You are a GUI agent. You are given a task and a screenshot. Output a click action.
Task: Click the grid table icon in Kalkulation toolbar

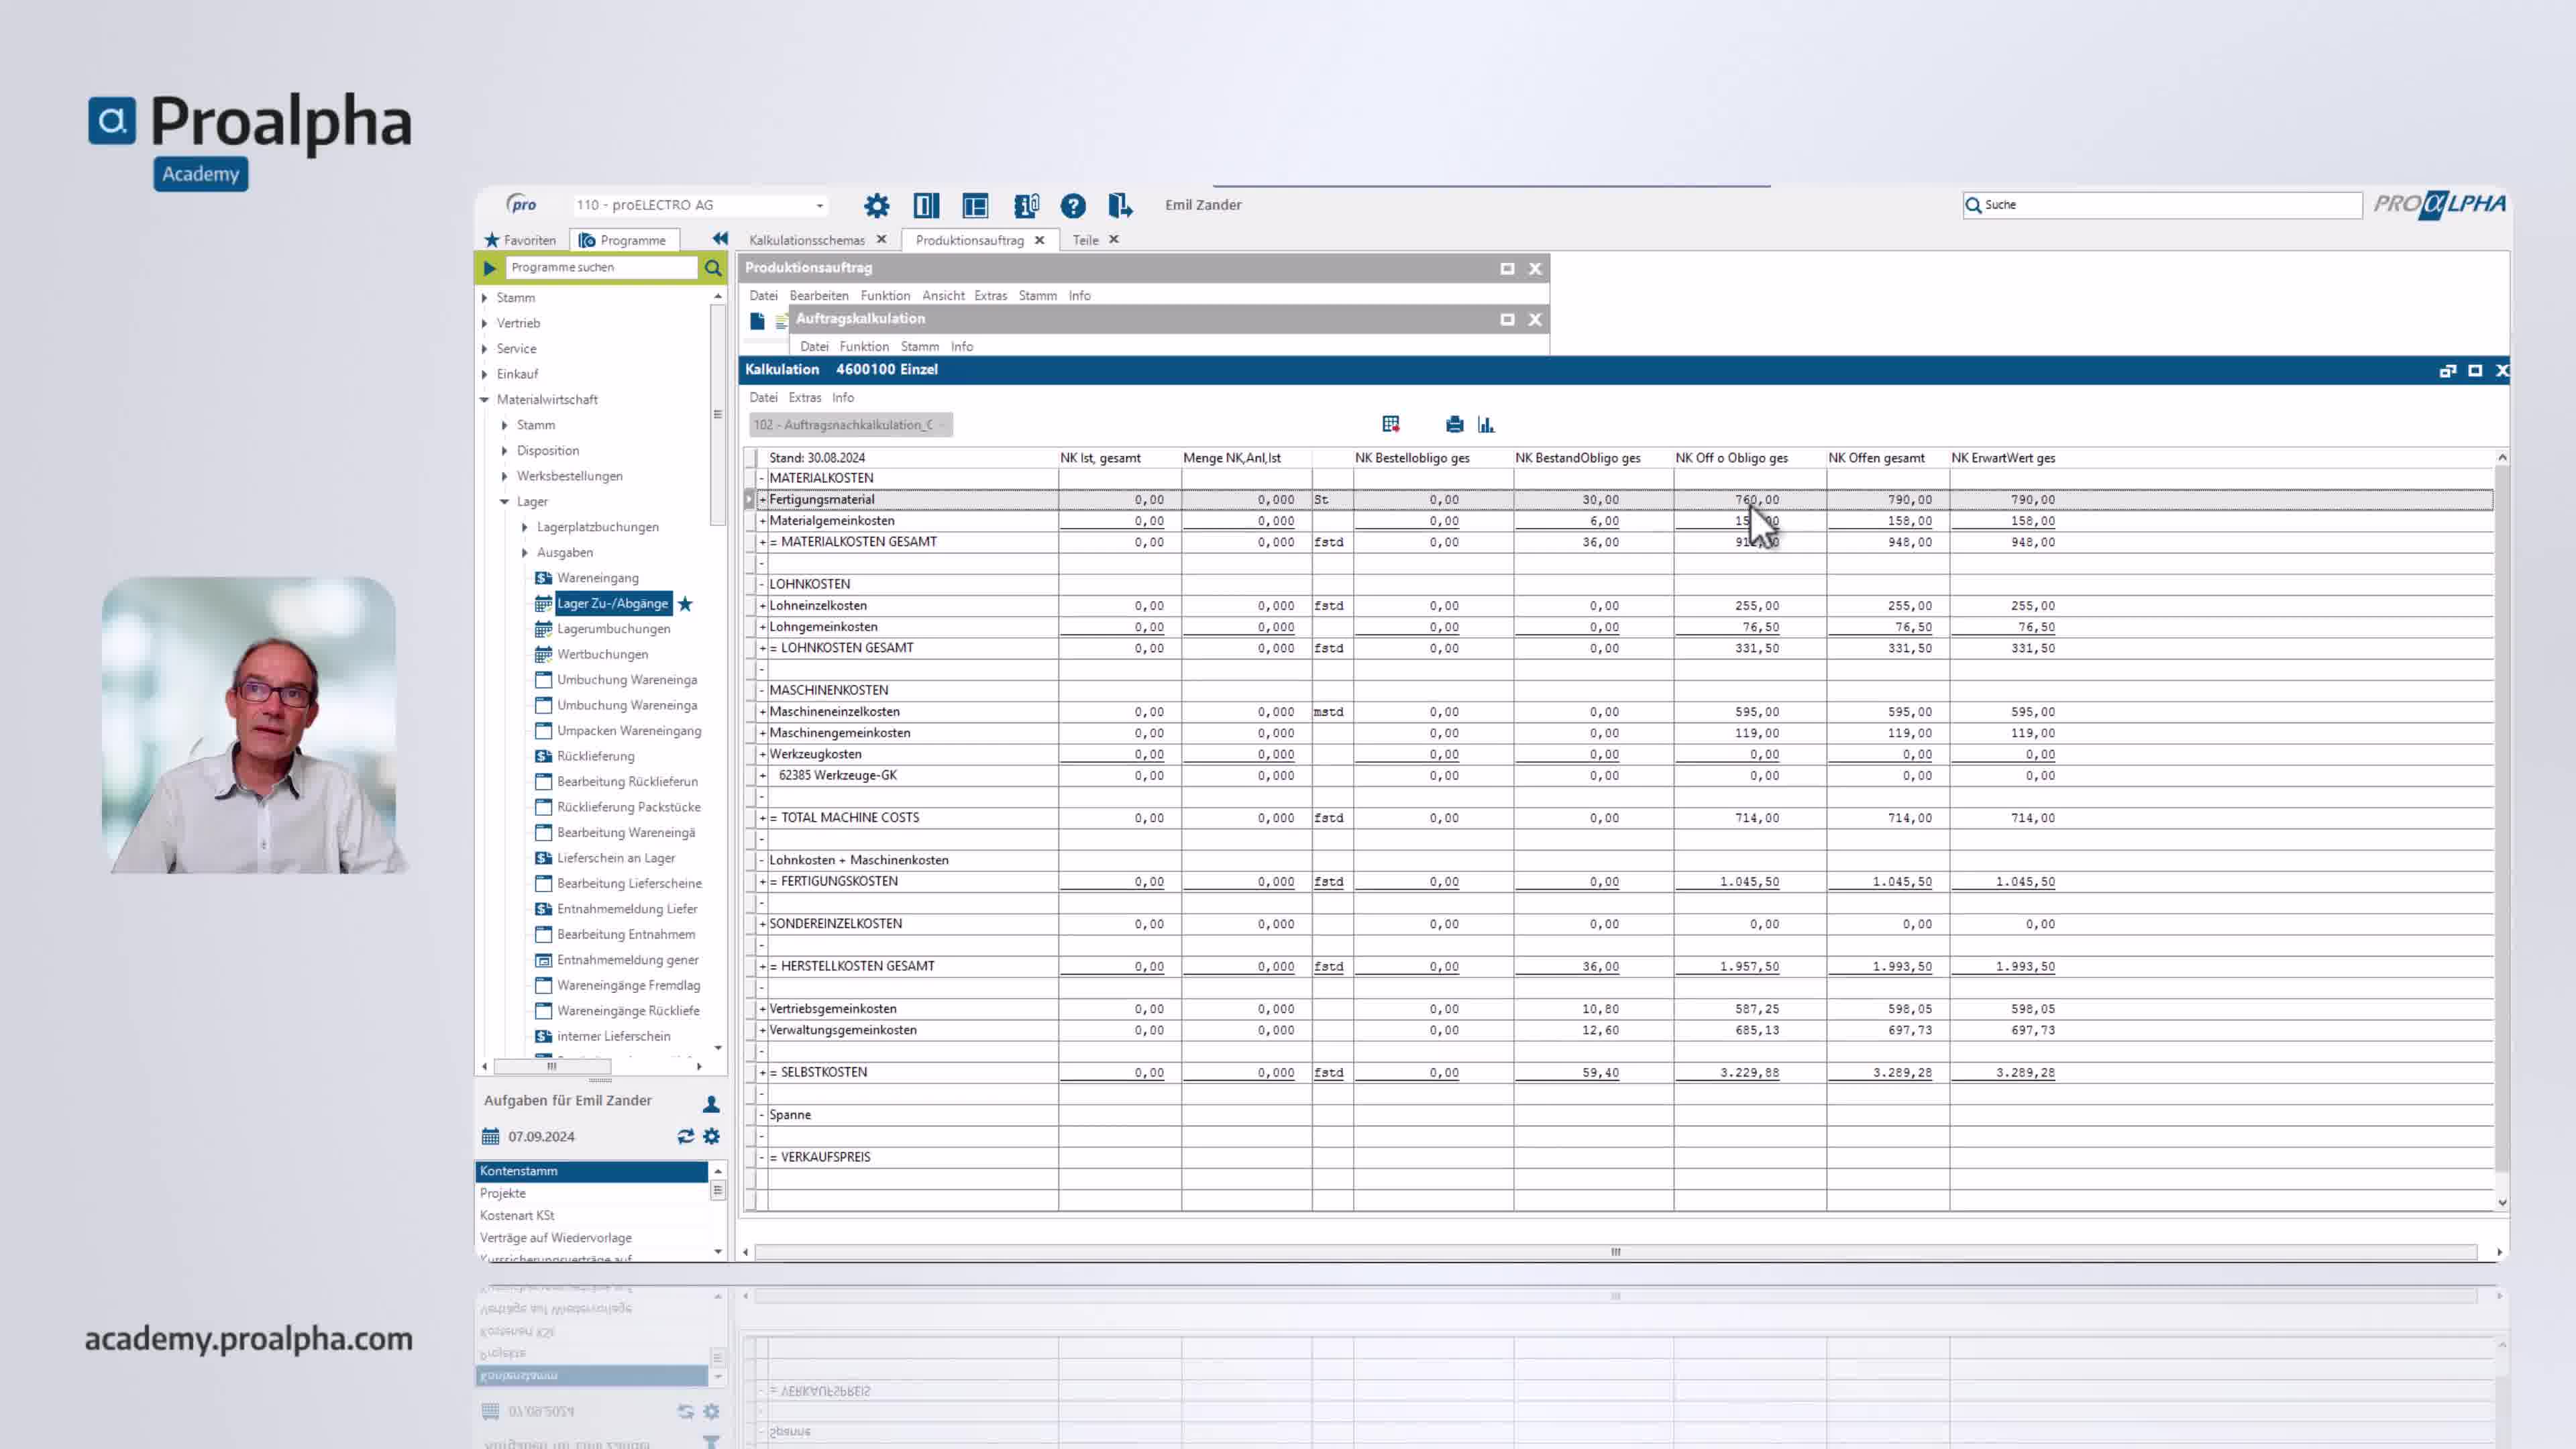click(1390, 425)
